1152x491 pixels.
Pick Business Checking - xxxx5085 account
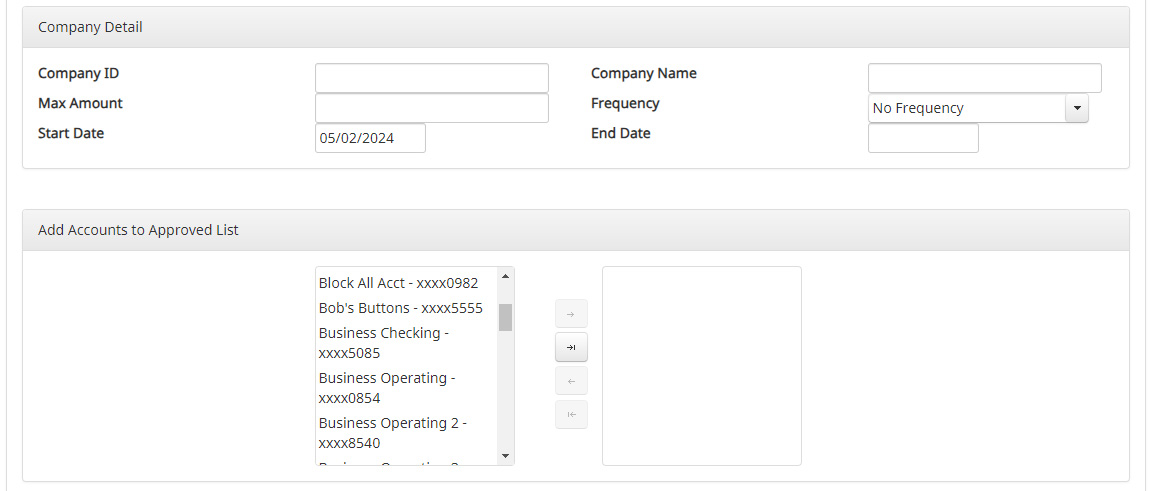pos(384,343)
